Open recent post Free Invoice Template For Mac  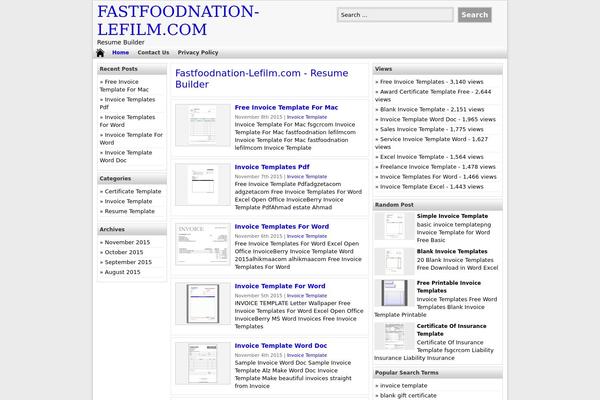click(124, 86)
